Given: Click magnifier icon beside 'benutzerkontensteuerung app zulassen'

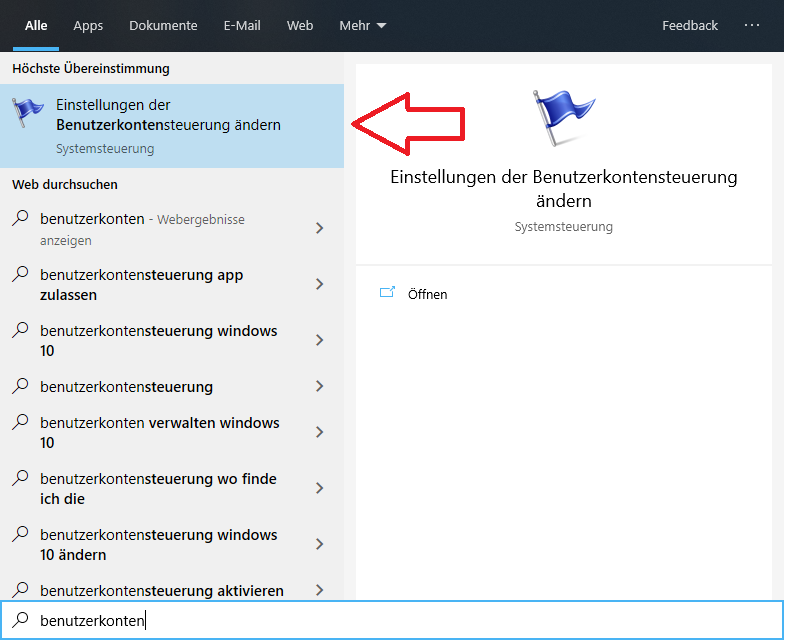Looking at the screenshot, I should (x=20, y=275).
